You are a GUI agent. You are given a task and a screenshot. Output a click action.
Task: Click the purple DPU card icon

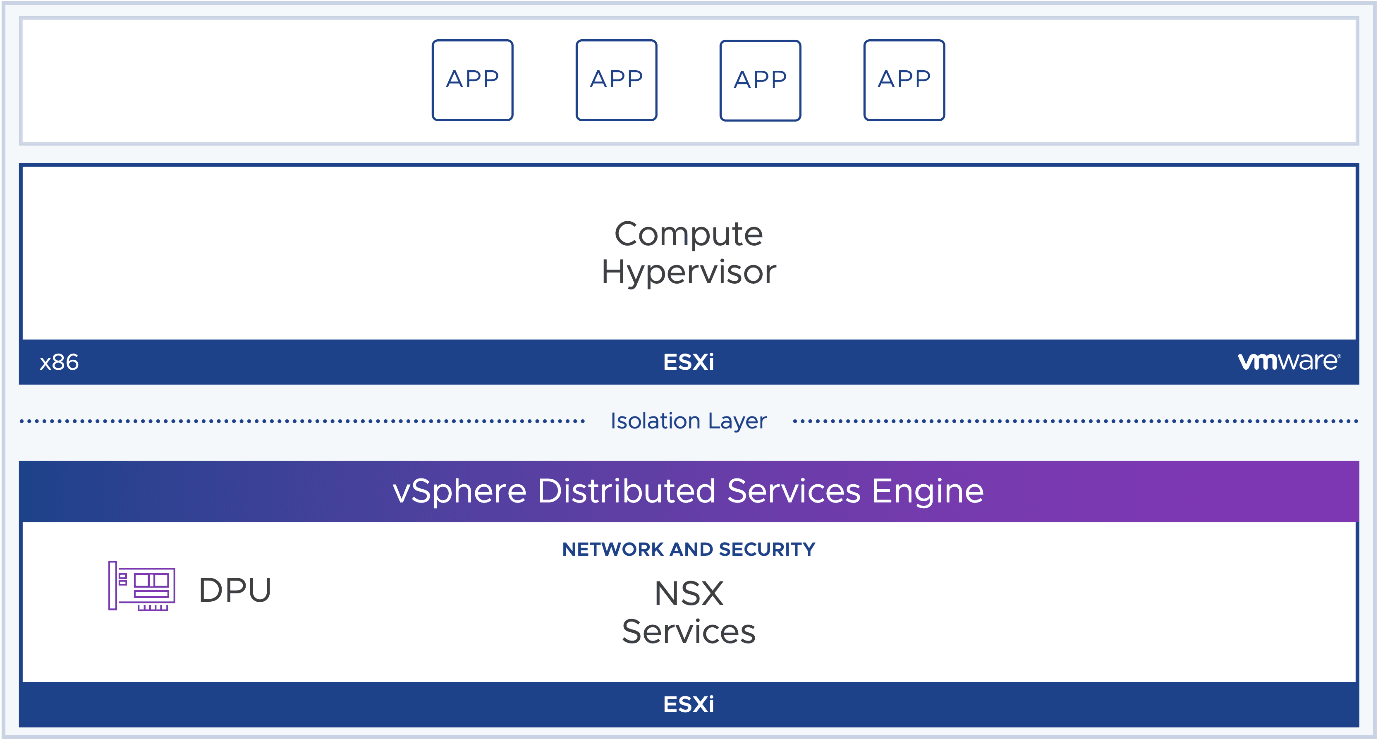click(141, 587)
